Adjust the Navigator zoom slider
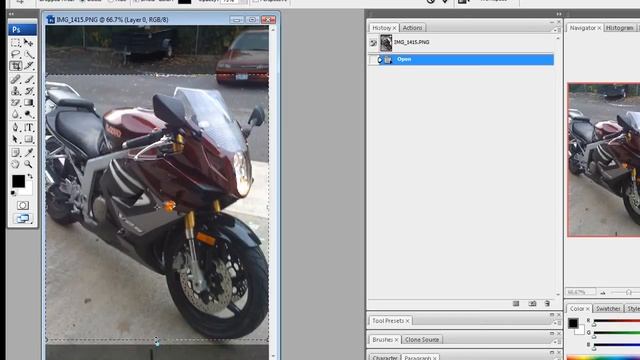This screenshot has height=360, width=640. [629, 292]
